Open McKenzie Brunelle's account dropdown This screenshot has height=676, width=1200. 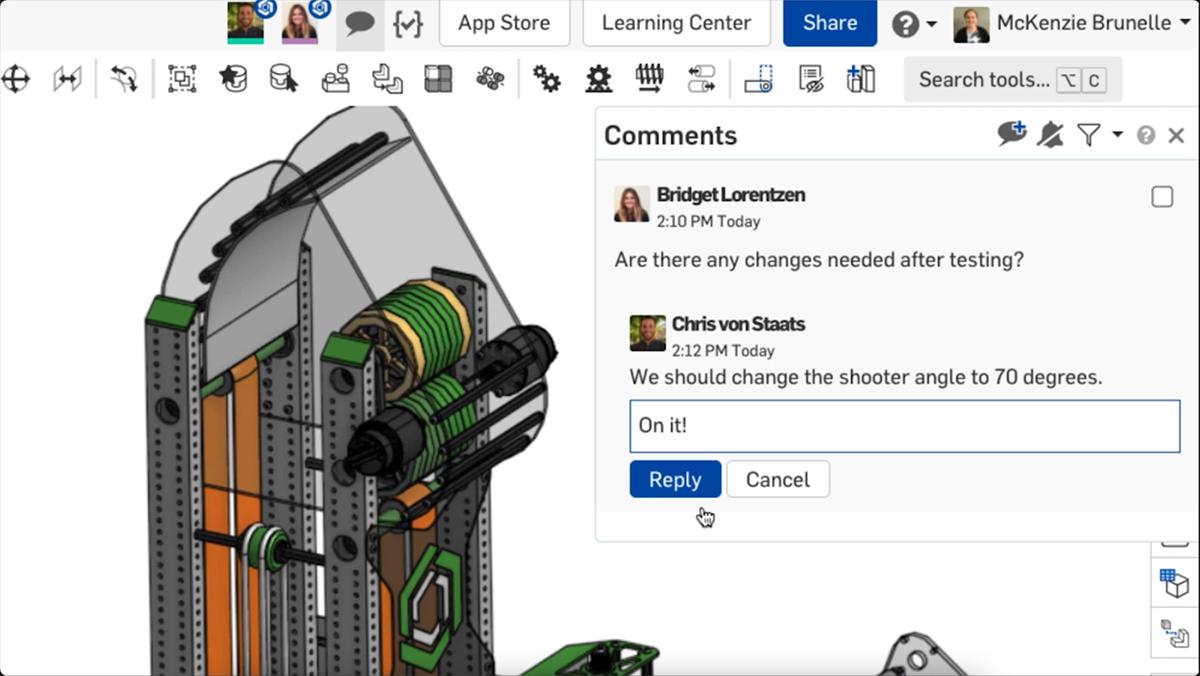[1085, 22]
